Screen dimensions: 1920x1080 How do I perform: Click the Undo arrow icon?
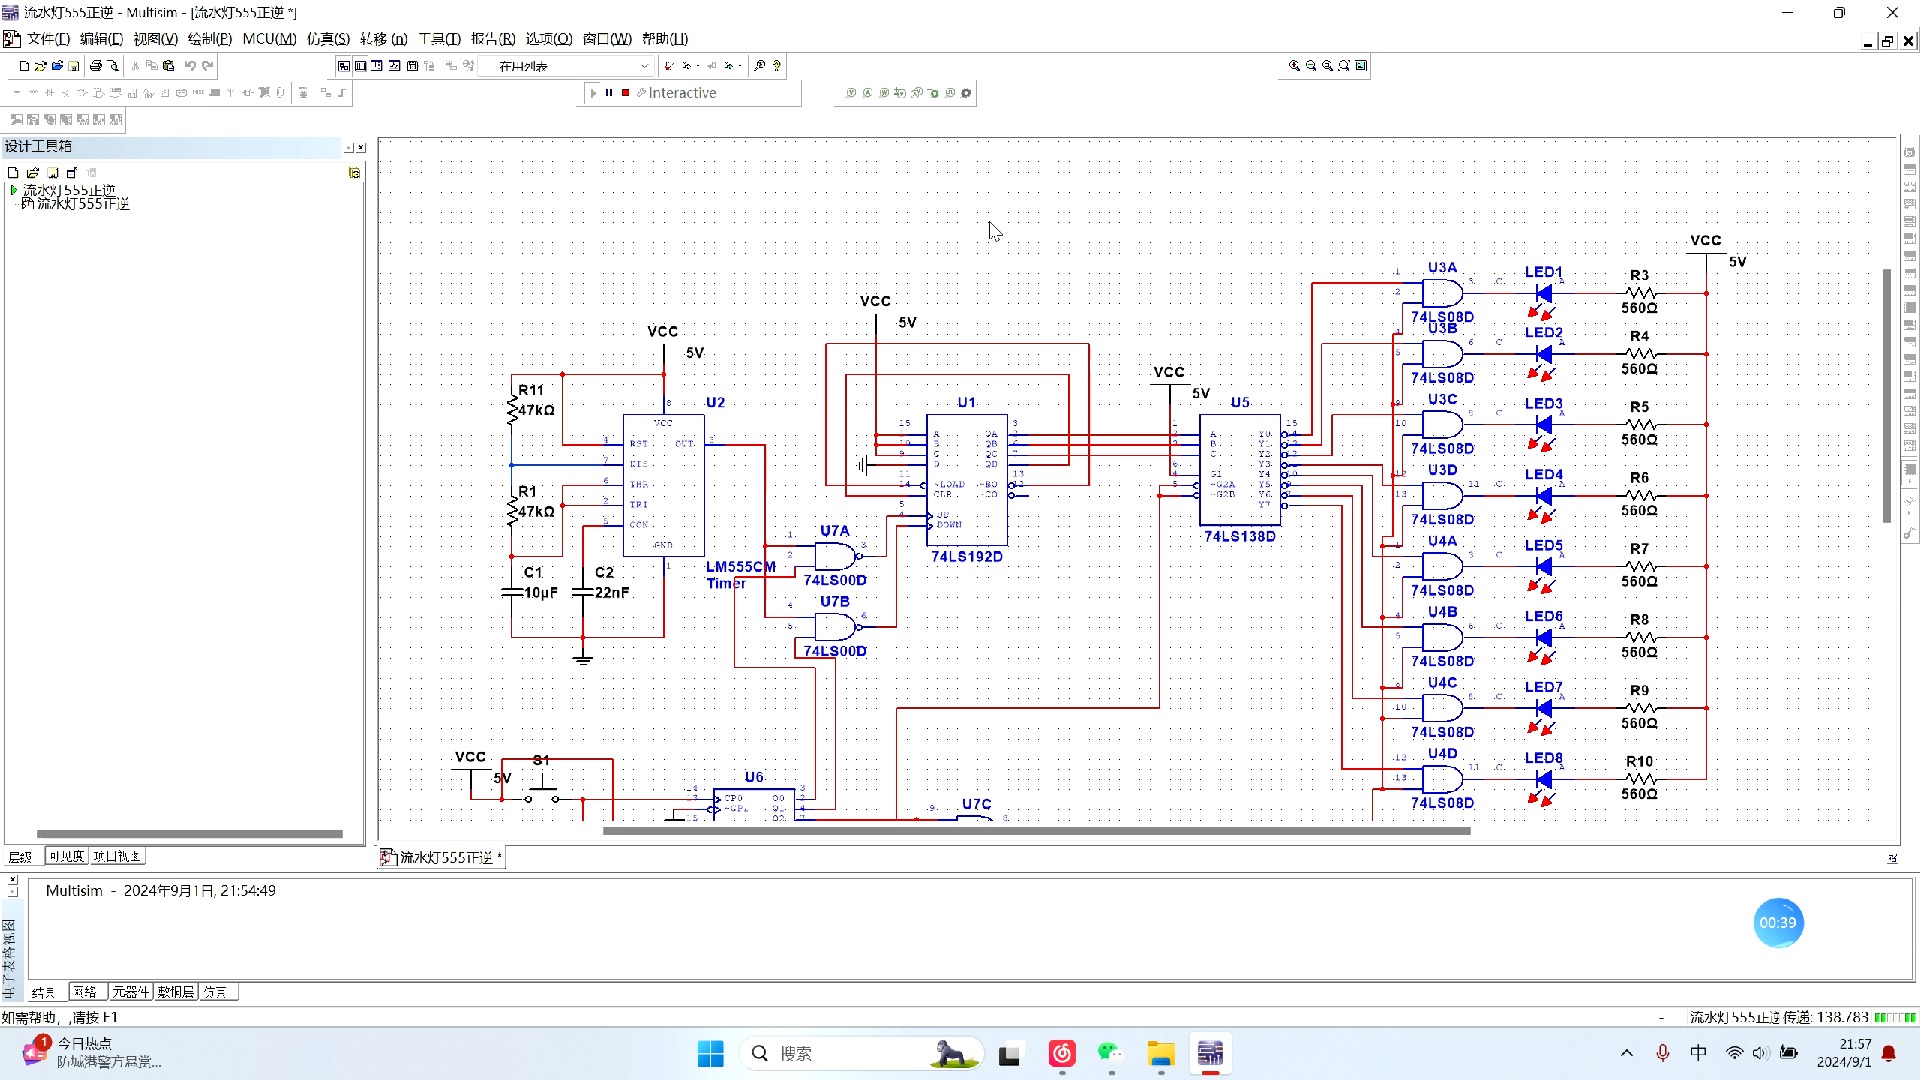(x=190, y=66)
